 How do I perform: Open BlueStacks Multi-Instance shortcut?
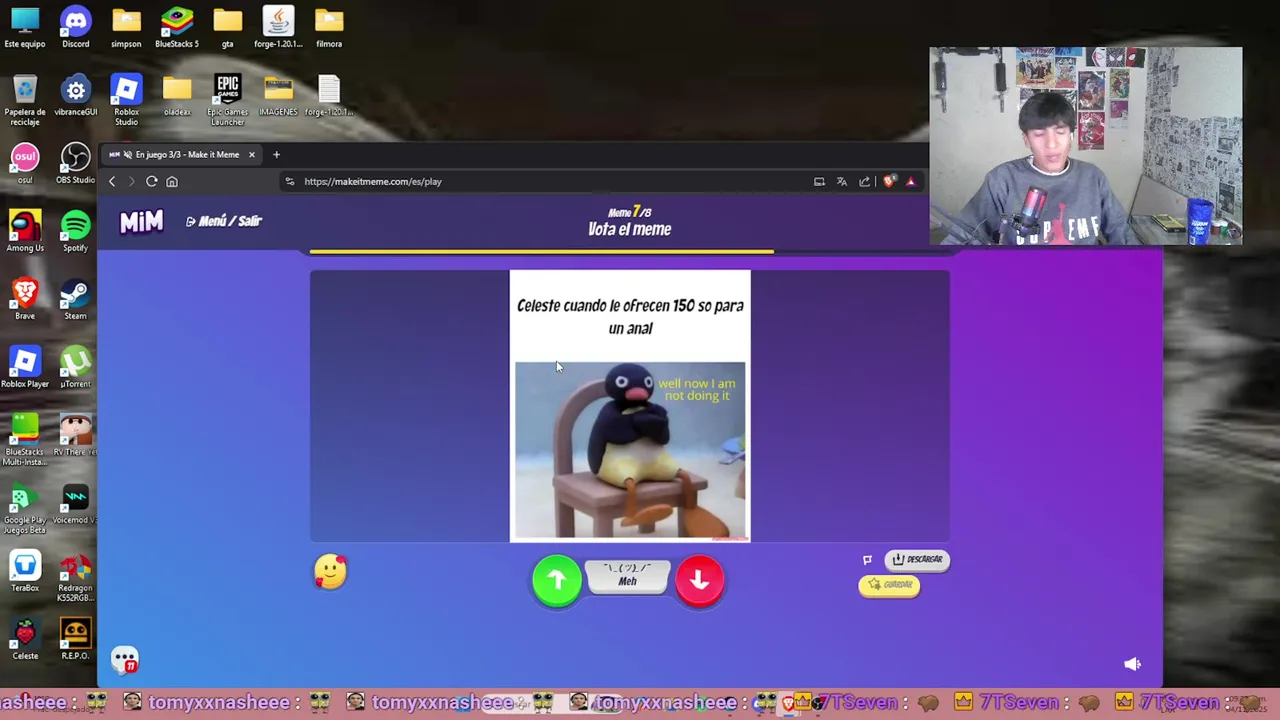pyautogui.click(x=25, y=440)
